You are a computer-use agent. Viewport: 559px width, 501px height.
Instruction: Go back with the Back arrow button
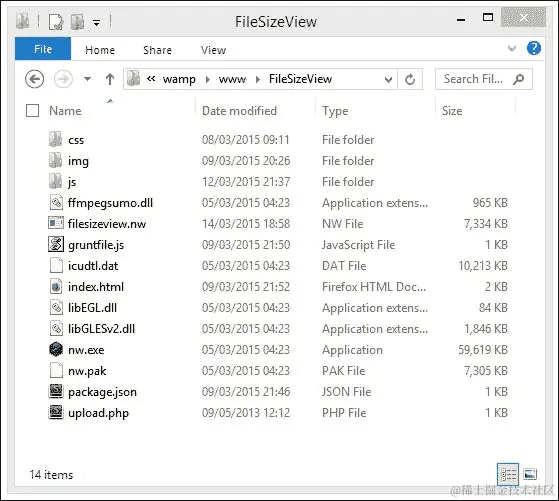(x=35, y=78)
